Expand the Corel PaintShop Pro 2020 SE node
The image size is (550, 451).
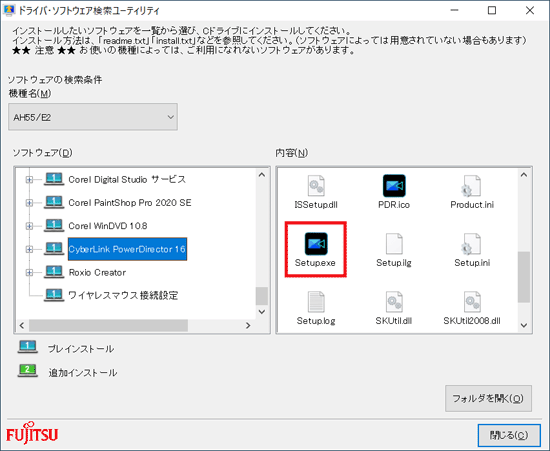click(29, 203)
